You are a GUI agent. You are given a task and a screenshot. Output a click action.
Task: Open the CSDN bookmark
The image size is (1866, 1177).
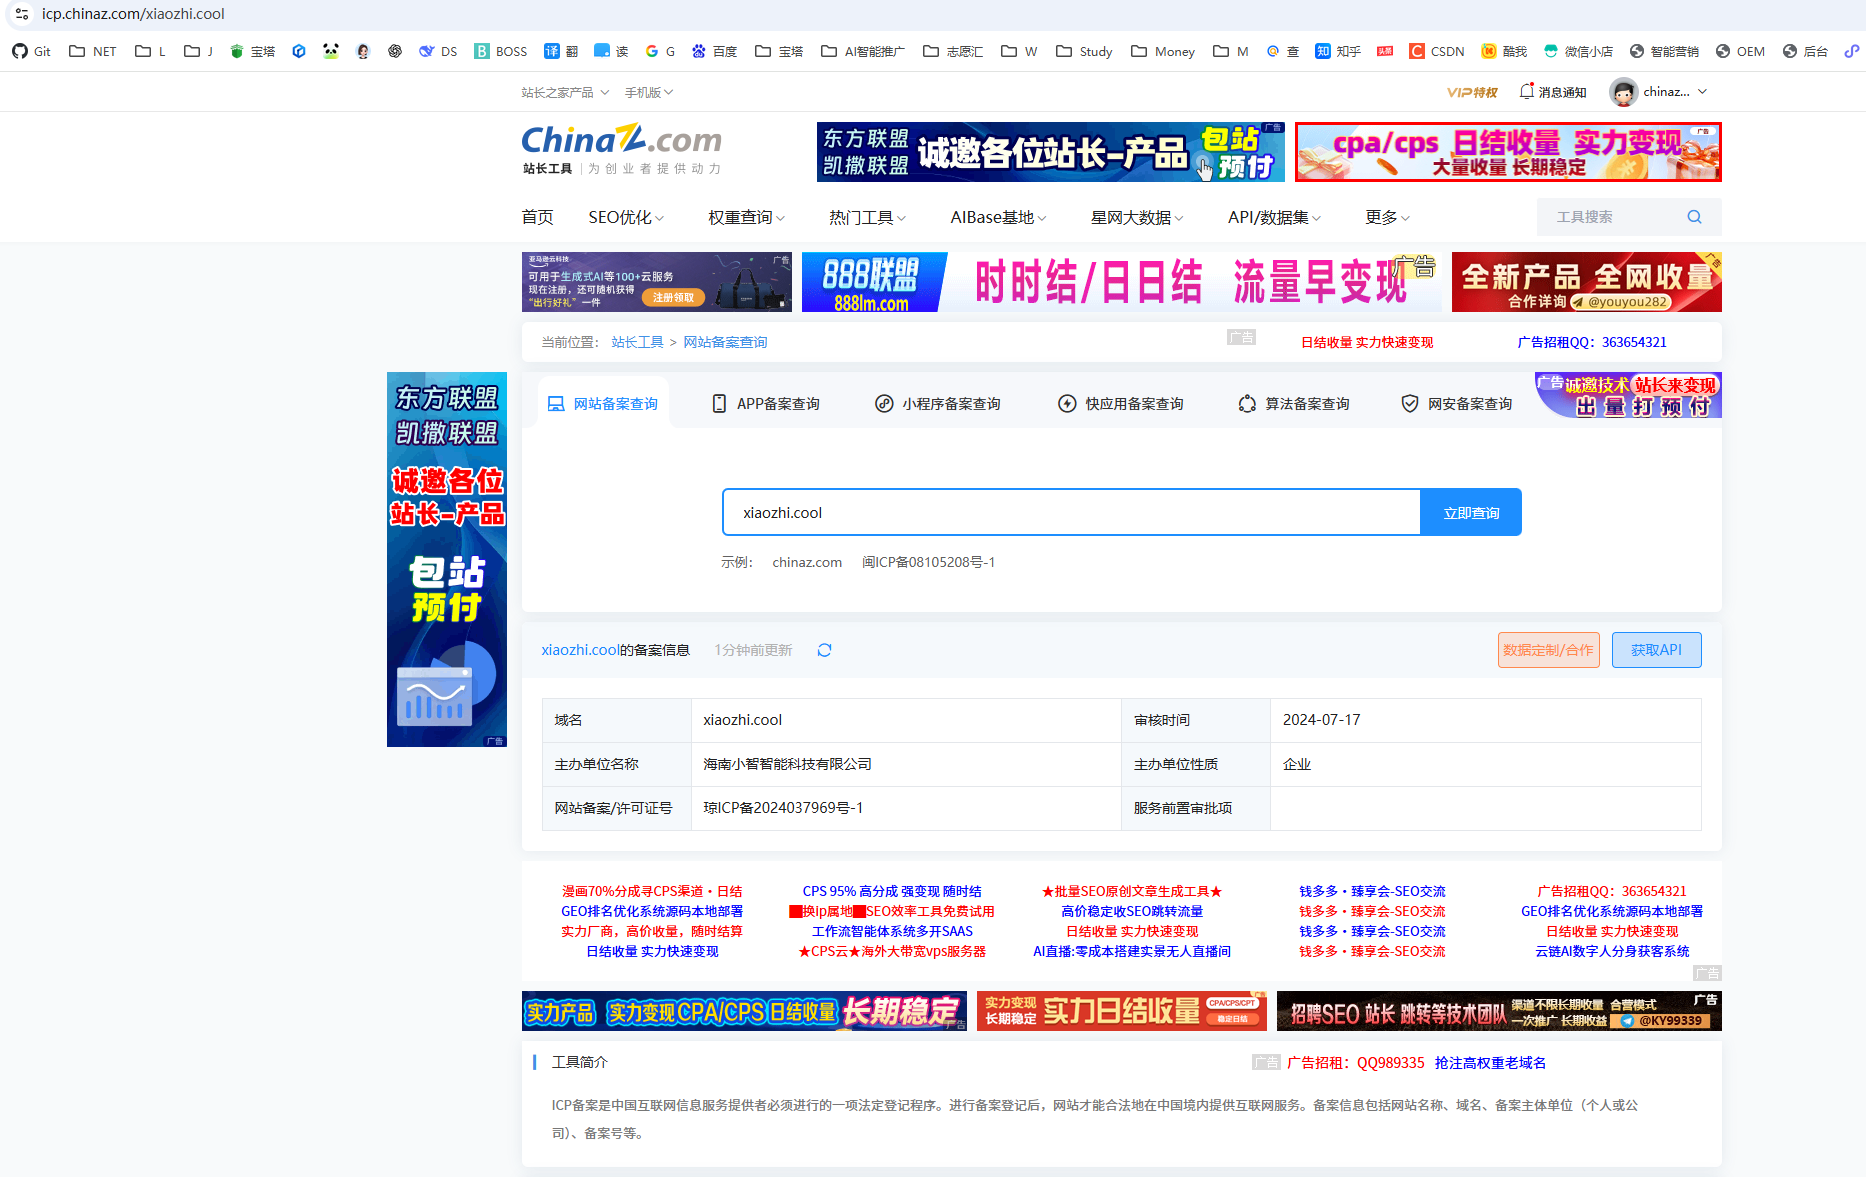[x=1437, y=51]
